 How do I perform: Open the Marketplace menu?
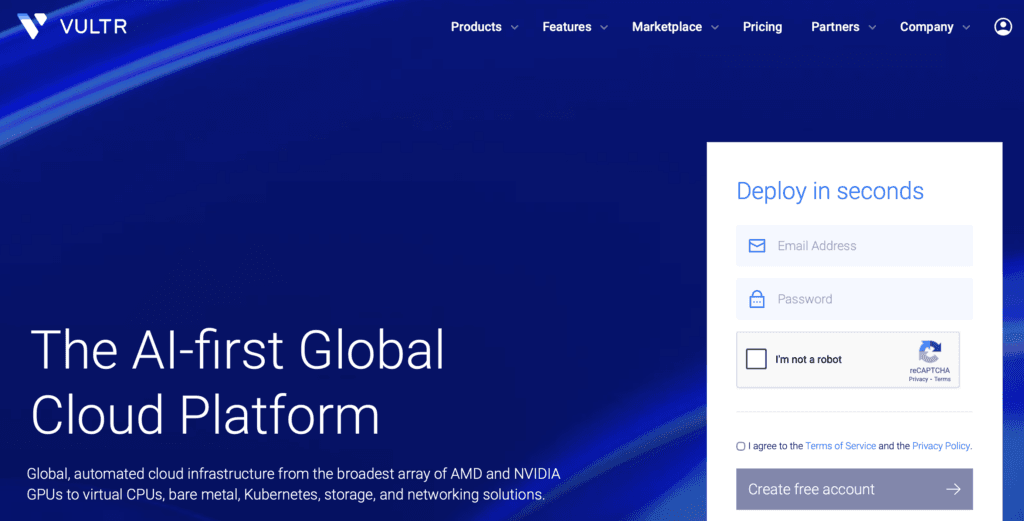click(x=667, y=27)
